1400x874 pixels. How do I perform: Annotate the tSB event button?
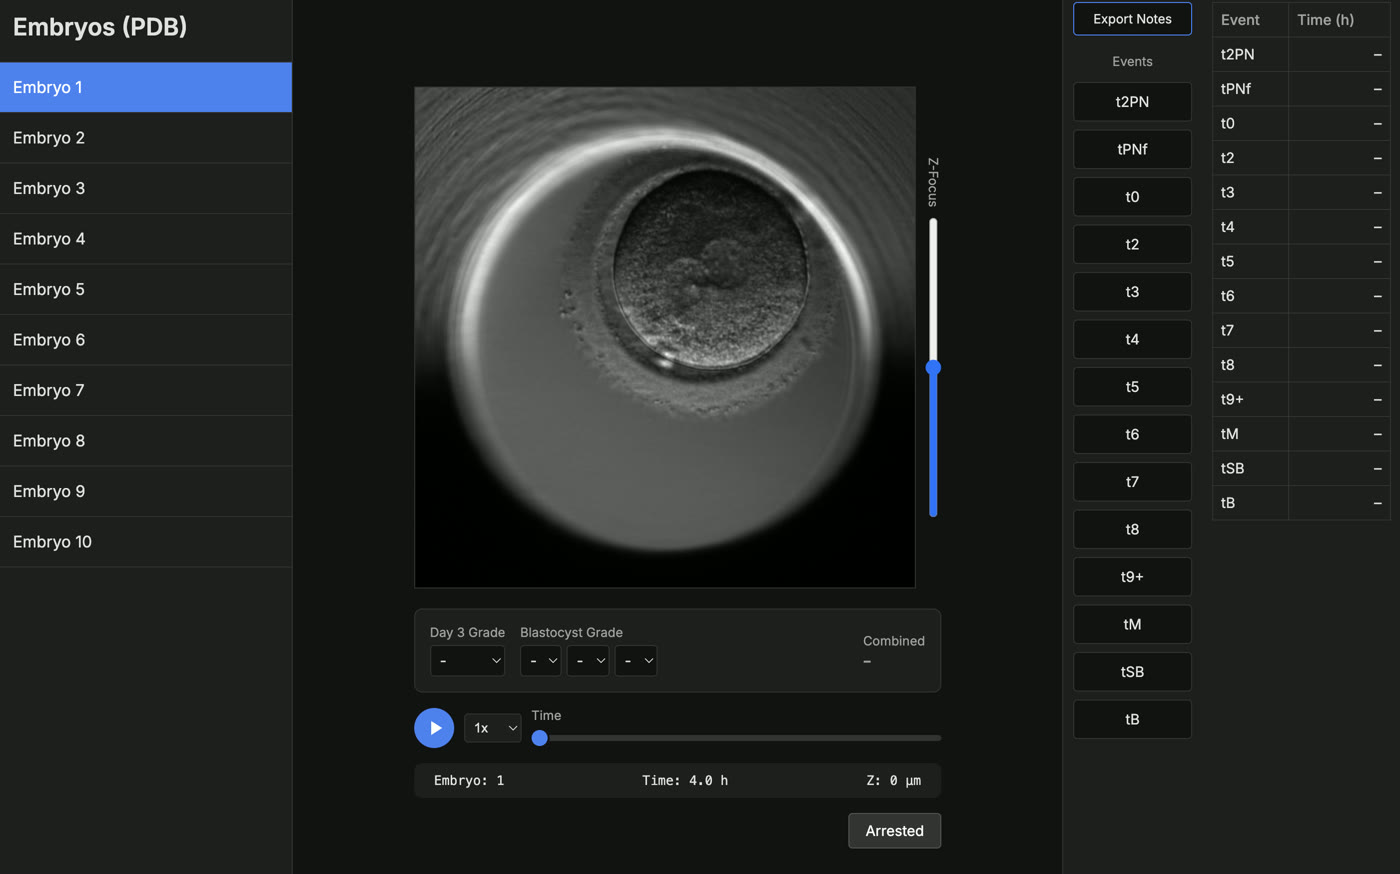pos(1132,672)
